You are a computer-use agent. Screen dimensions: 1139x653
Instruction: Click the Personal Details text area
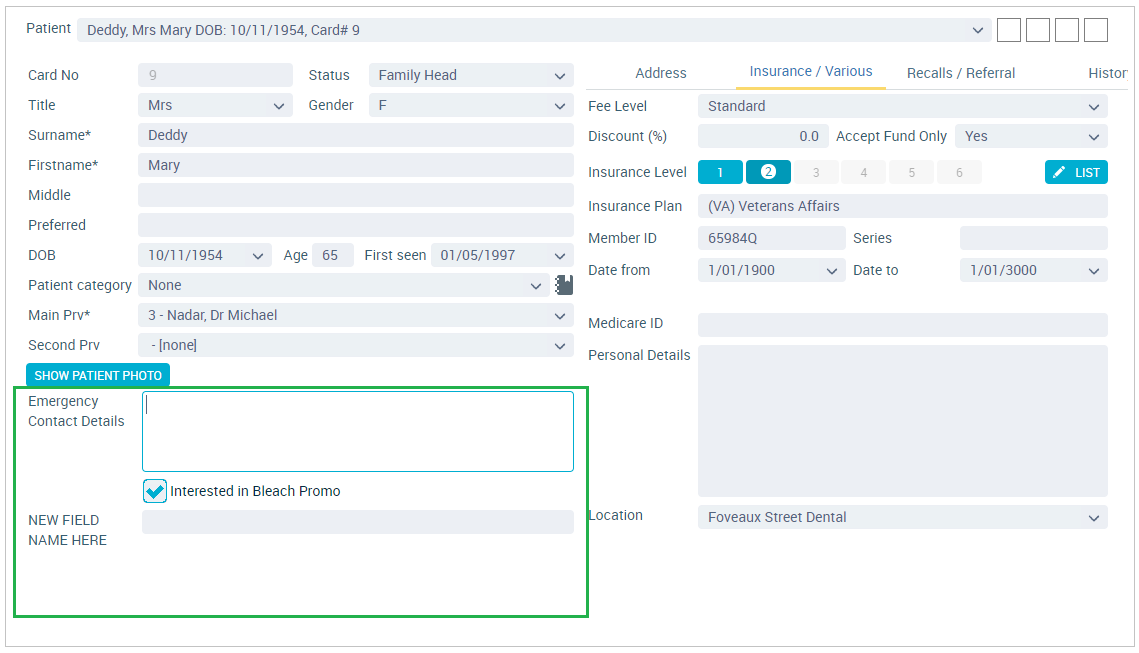tap(903, 421)
